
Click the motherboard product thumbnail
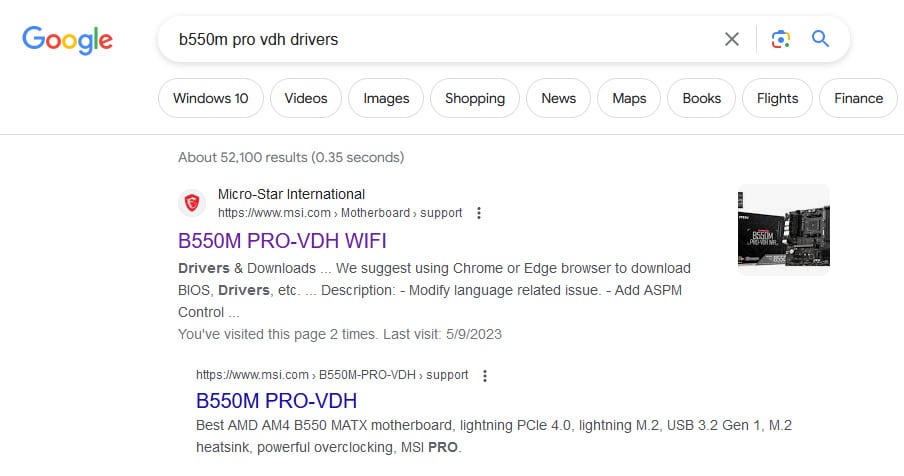783,229
